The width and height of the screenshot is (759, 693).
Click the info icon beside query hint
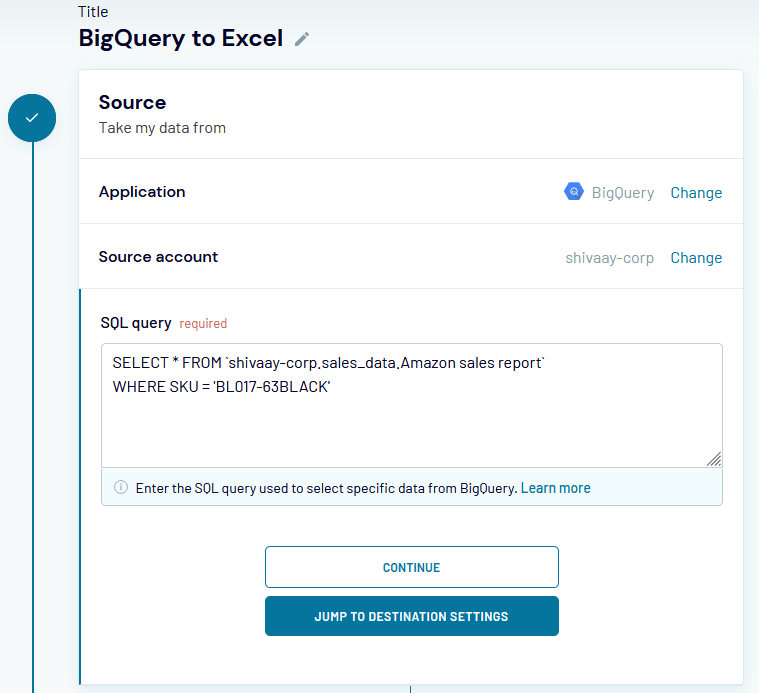coord(121,487)
